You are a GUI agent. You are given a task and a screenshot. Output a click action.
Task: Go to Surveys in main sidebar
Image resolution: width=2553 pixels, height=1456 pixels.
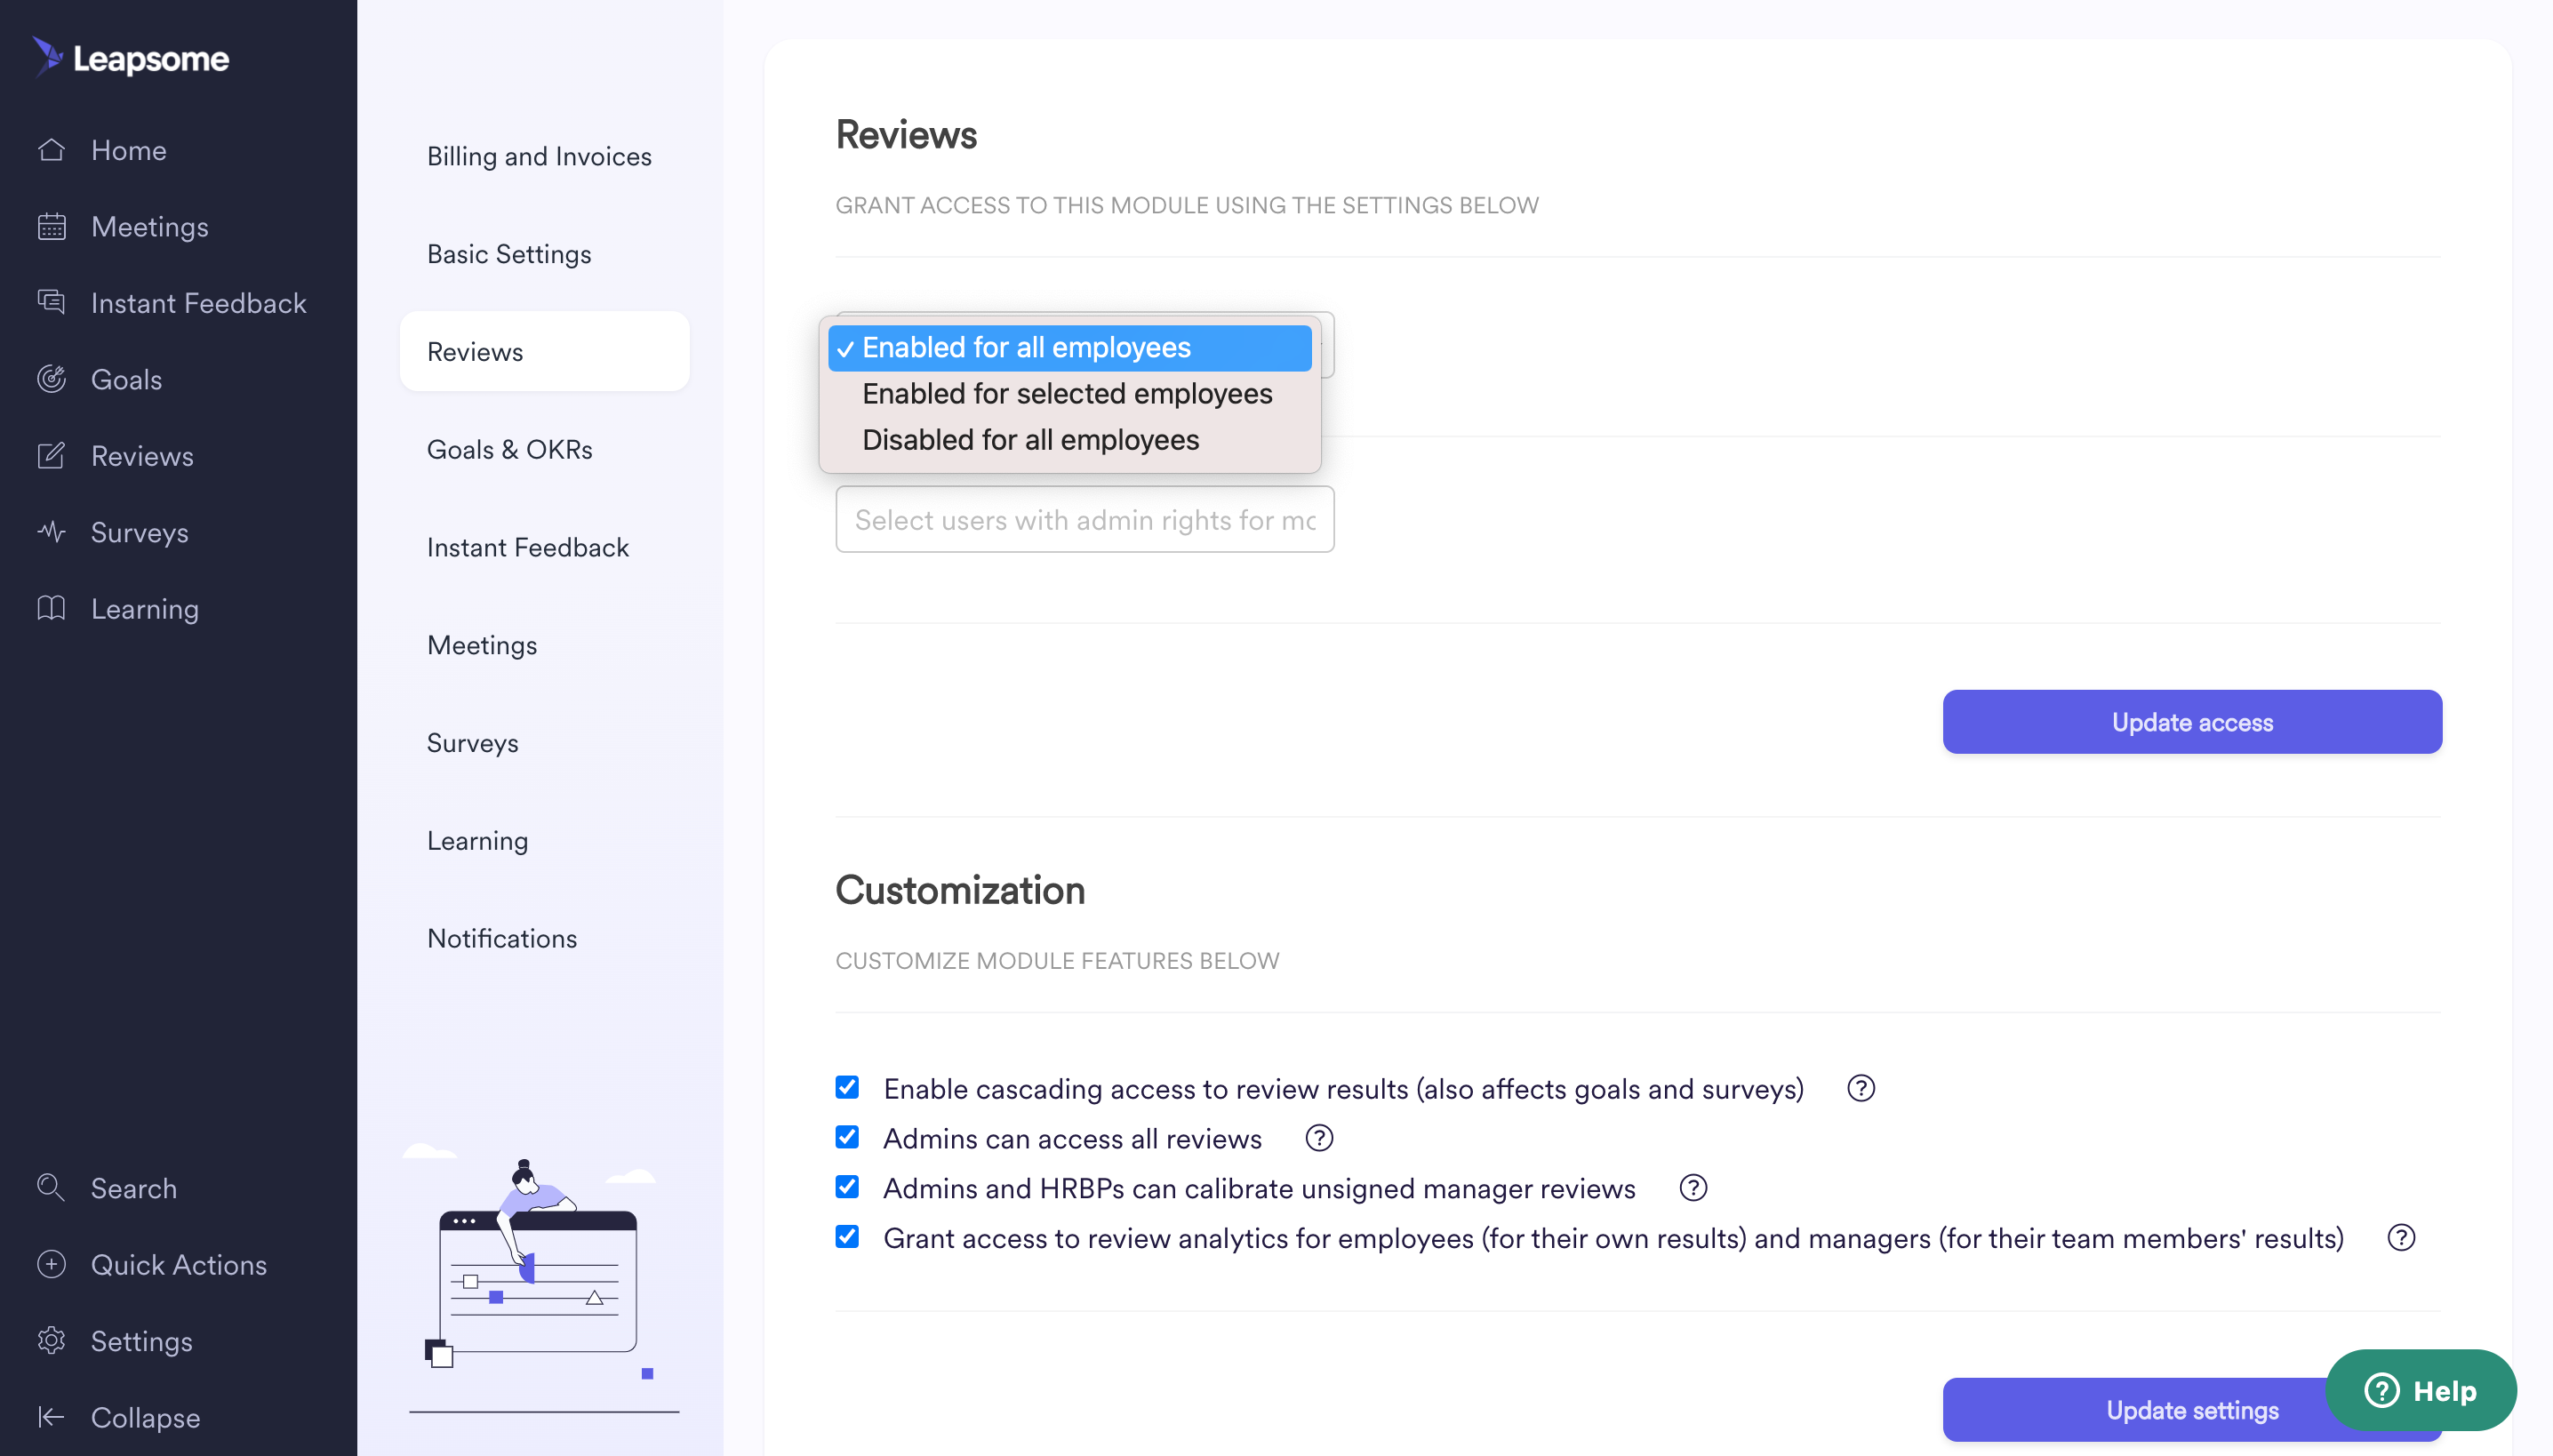click(x=140, y=533)
